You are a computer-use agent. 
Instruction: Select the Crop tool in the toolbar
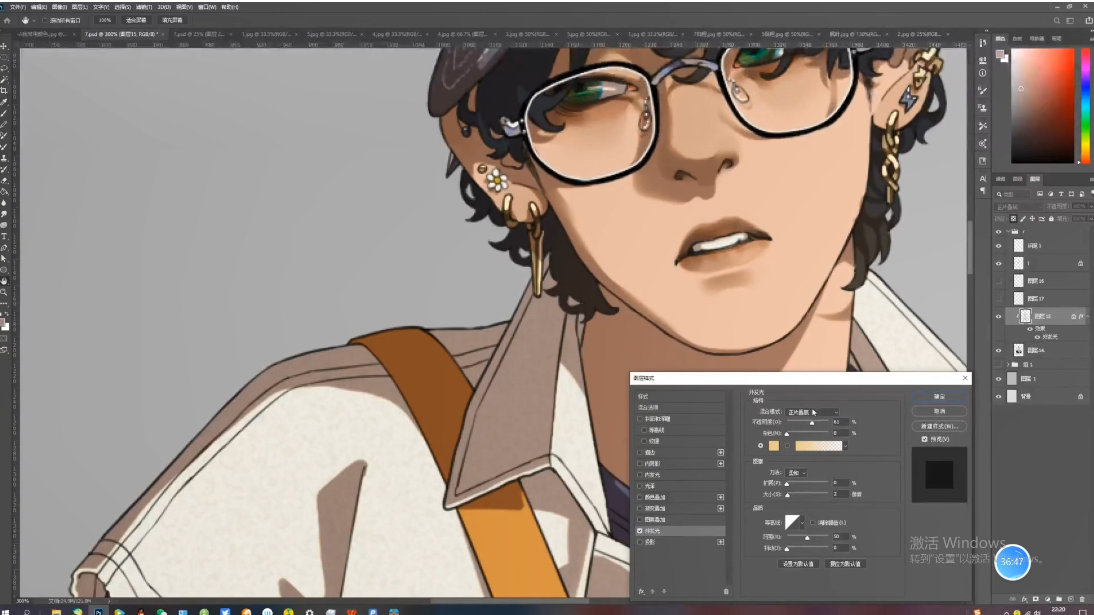(x=4, y=91)
